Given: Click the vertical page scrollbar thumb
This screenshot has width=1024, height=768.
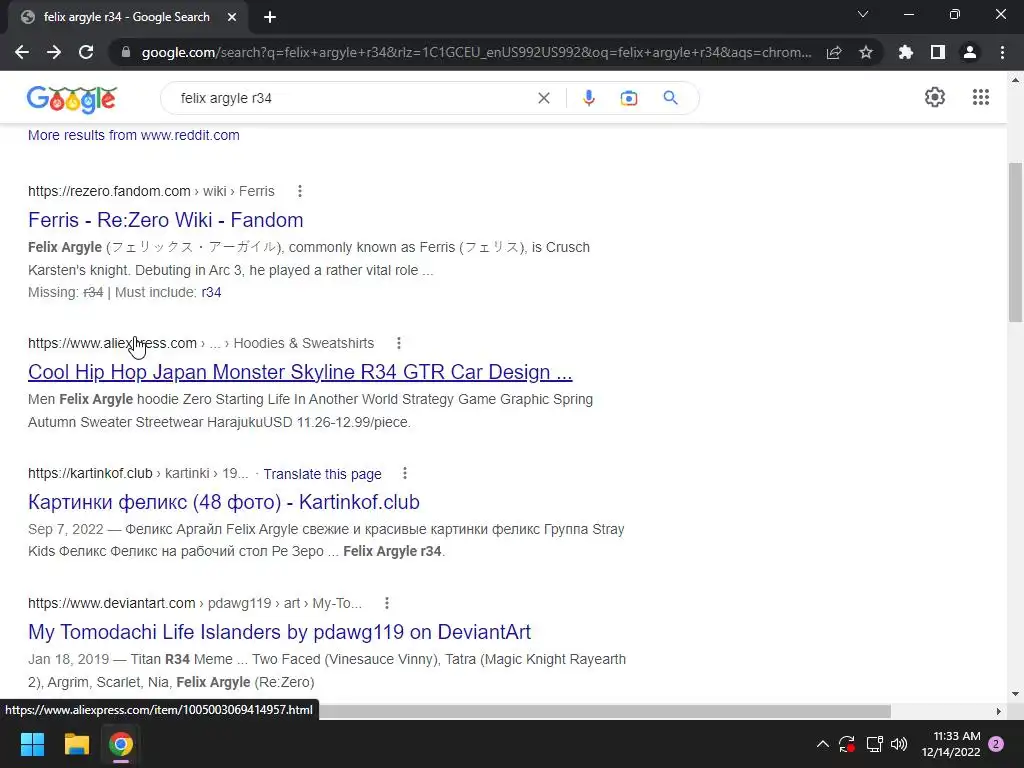Looking at the screenshot, I should [x=1015, y=242].
